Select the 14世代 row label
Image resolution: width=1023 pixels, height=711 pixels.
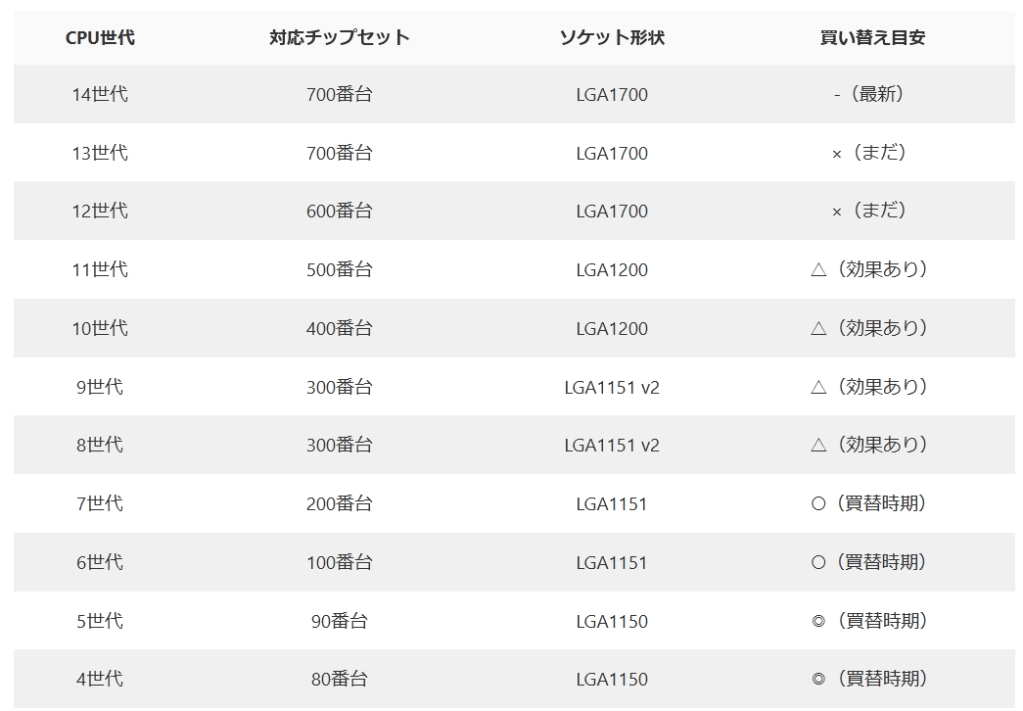[x=100, y=95]
